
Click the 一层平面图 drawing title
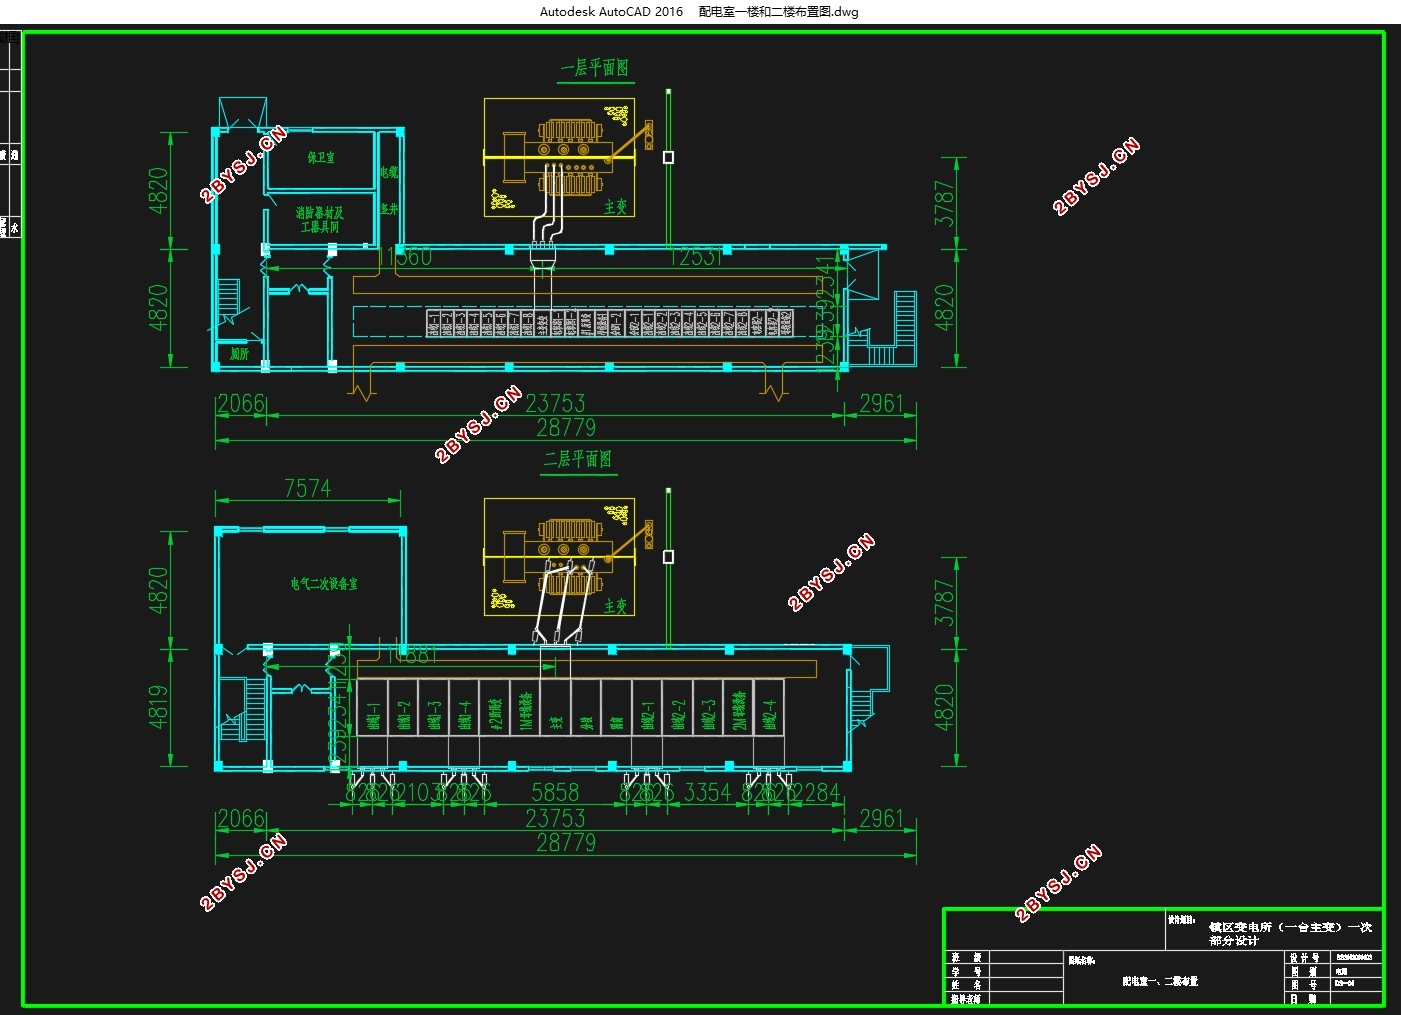tap(595, 68)
